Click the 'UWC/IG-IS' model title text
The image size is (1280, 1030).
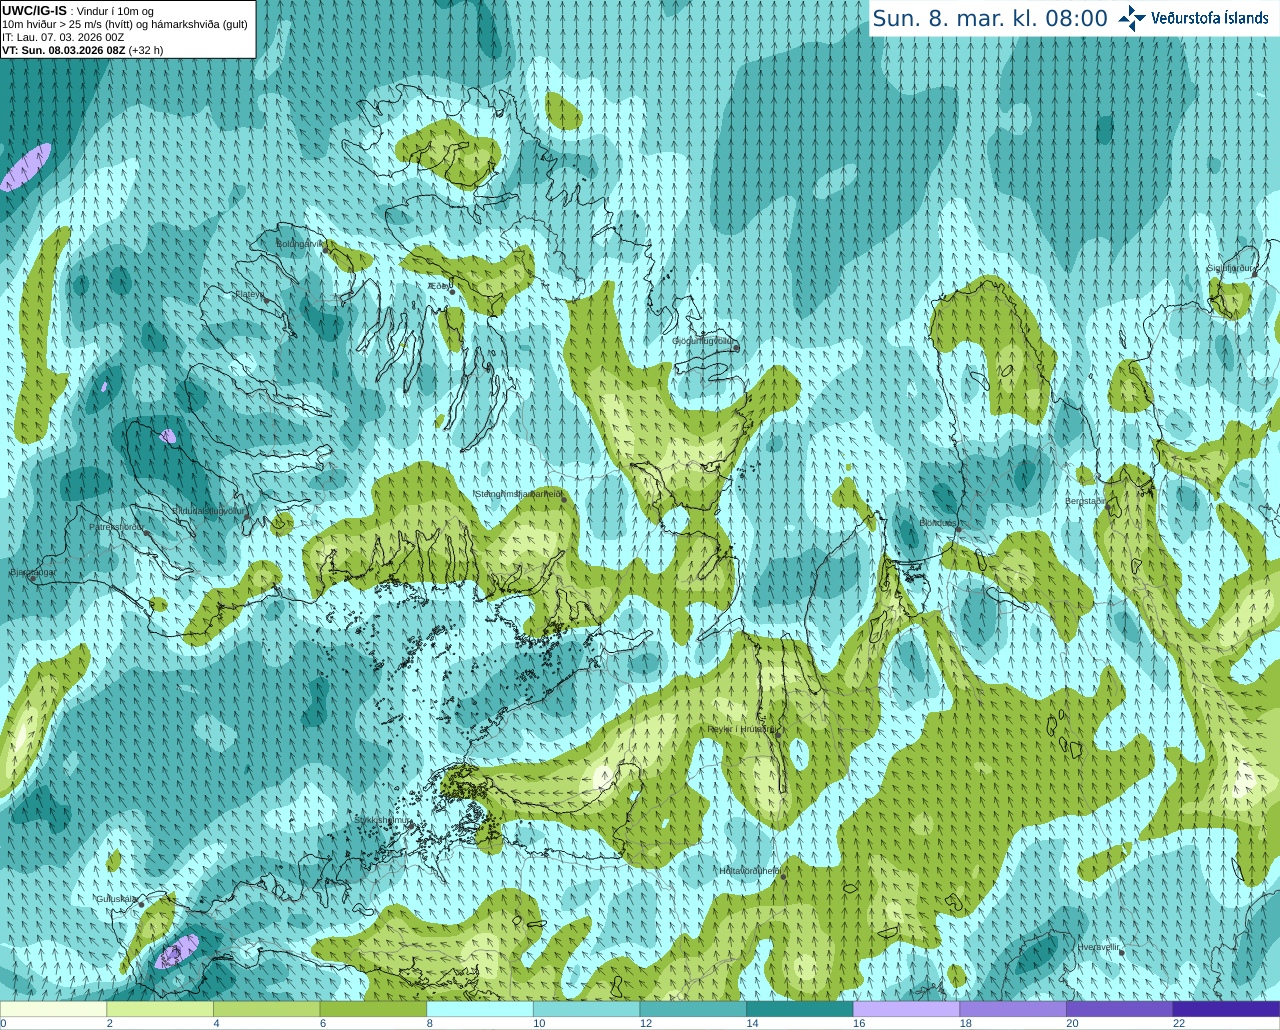(x=34, y=10)
